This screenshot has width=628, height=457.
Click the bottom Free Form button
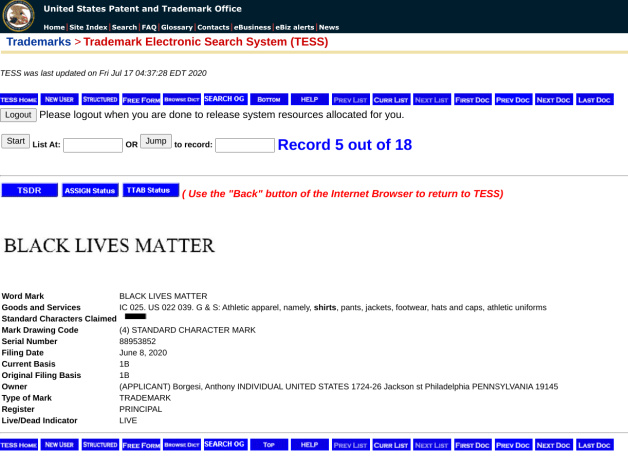click(x=141, y=445)
